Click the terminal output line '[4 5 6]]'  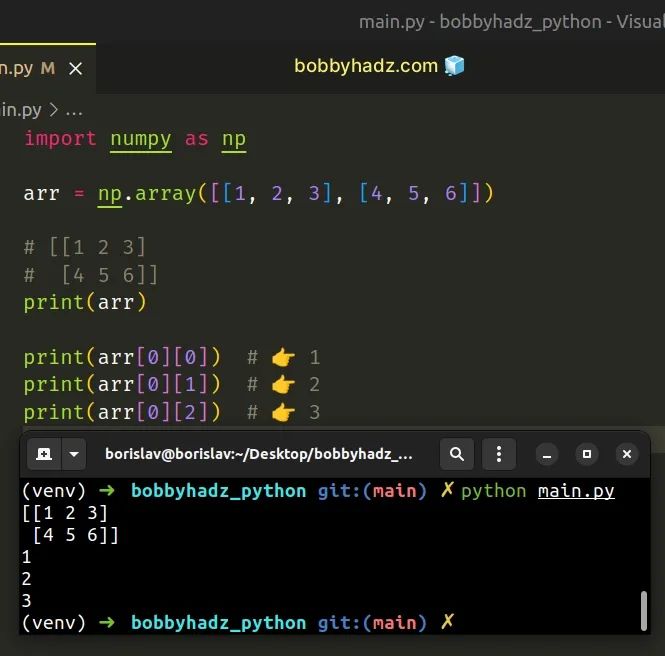(x=75, y=535)
